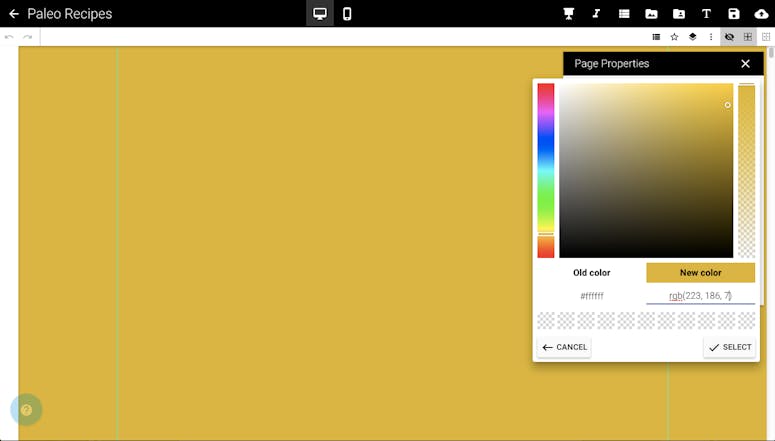Screen dimensions: 775x441
Task: Open the image gallery folder icon
Action: [x=651, y=14]
